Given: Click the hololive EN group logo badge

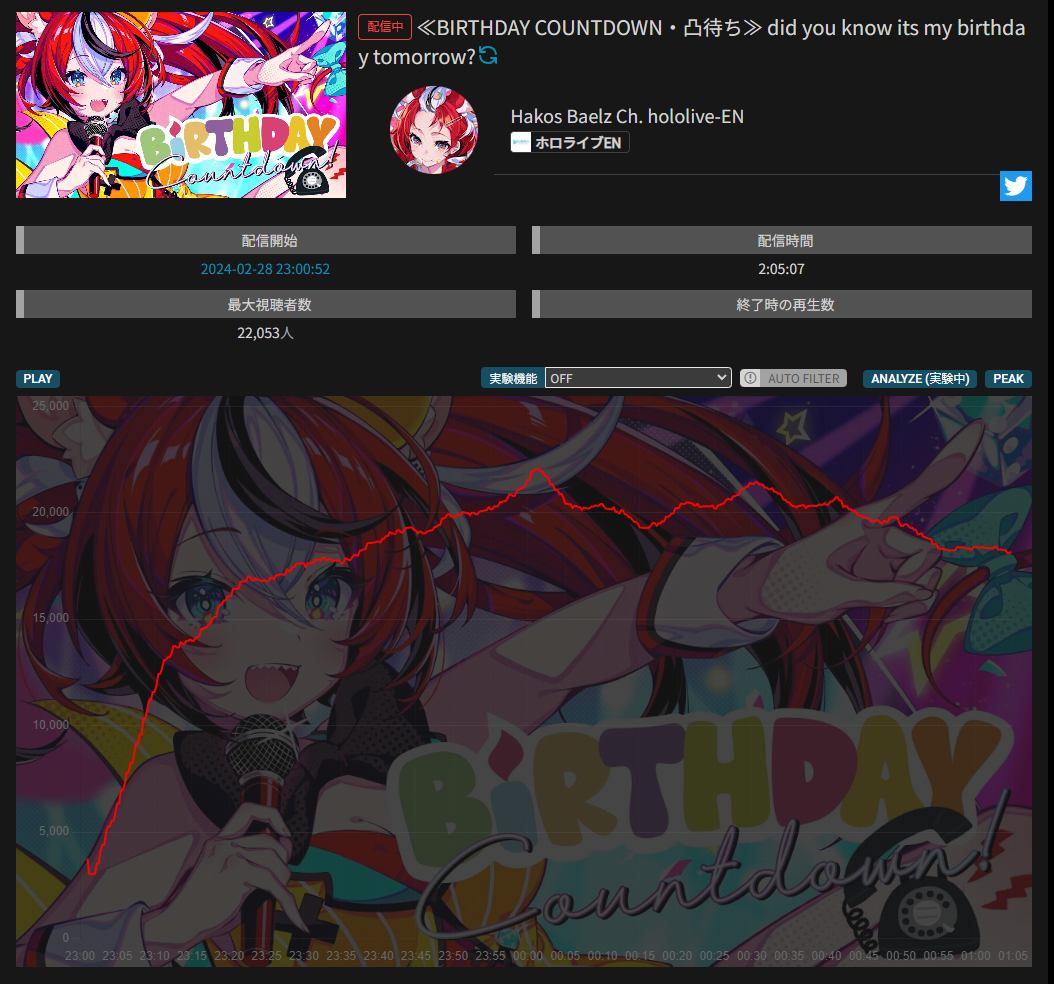Looking at the screenshot, I should pyautogui.click(x=521, y=142).
